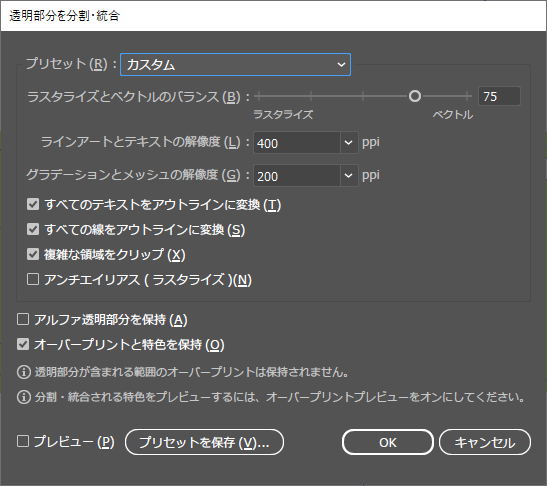Viewport: 547px width, 486px height.
Task: Click the info icon beside 透明部分が含まれる範囲
Action: coord(24,372)
